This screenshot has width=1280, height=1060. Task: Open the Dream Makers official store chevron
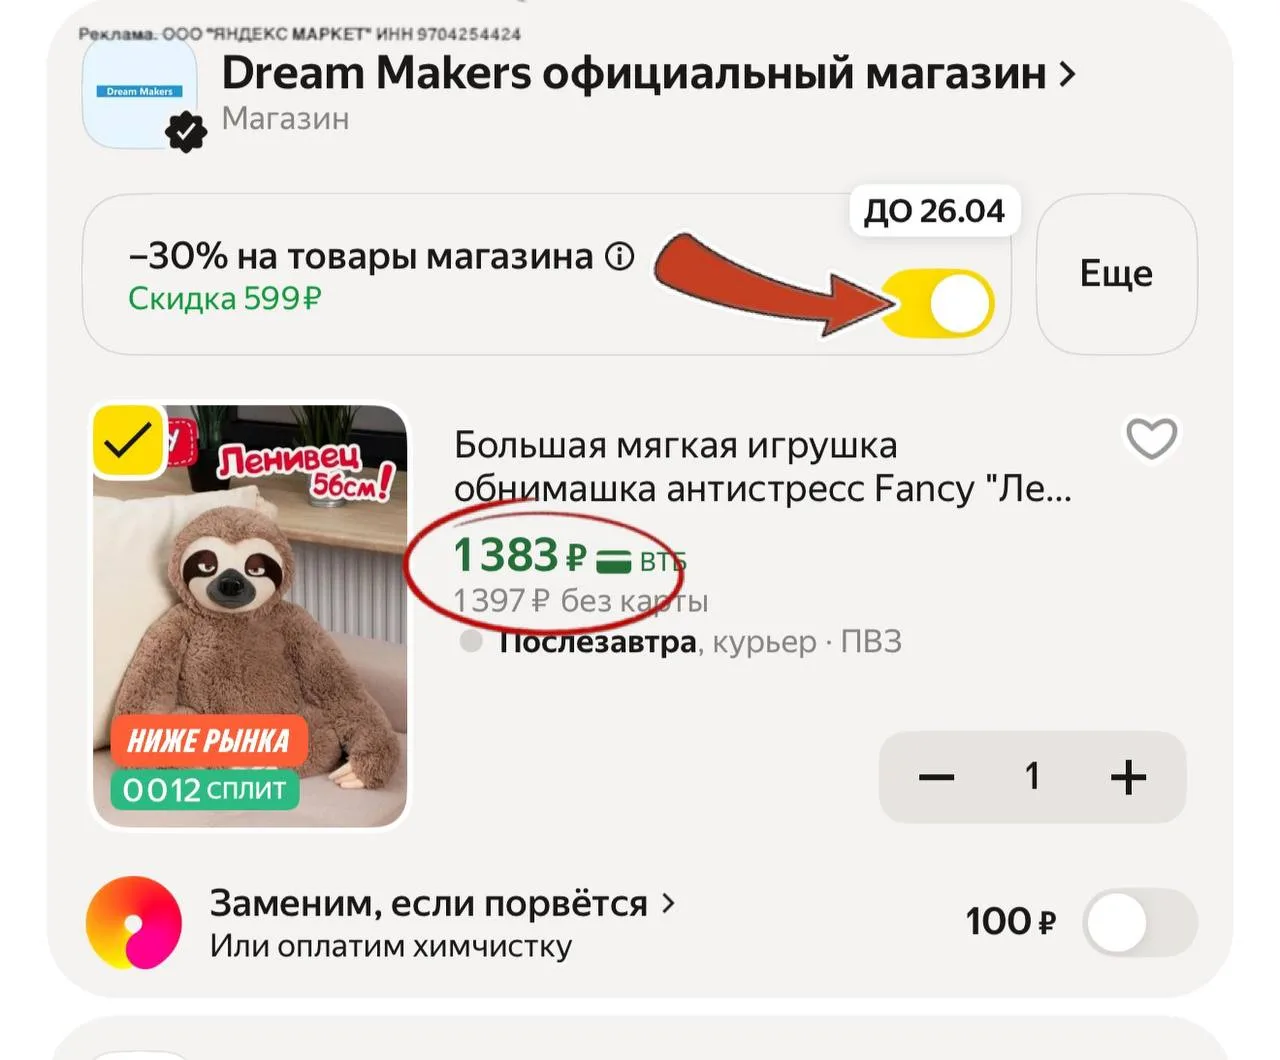click(1067, 74)
